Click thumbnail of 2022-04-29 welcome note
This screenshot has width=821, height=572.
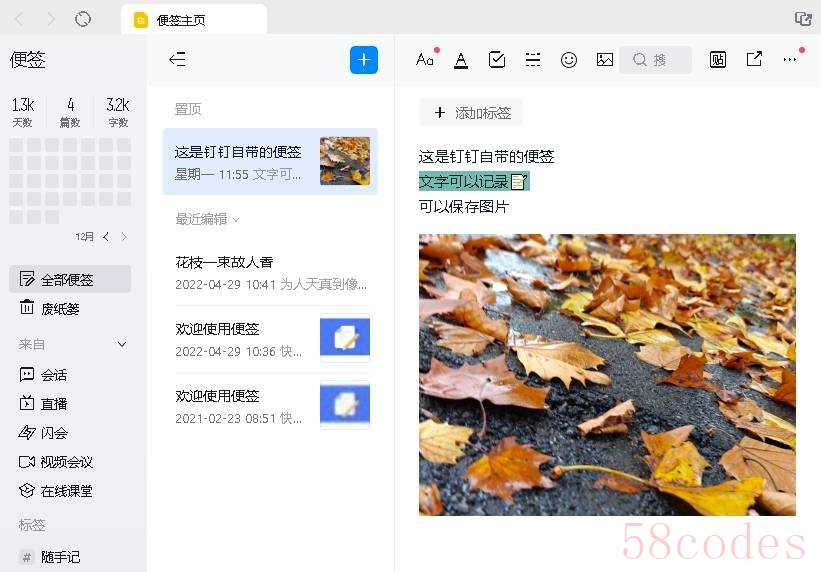345,338
